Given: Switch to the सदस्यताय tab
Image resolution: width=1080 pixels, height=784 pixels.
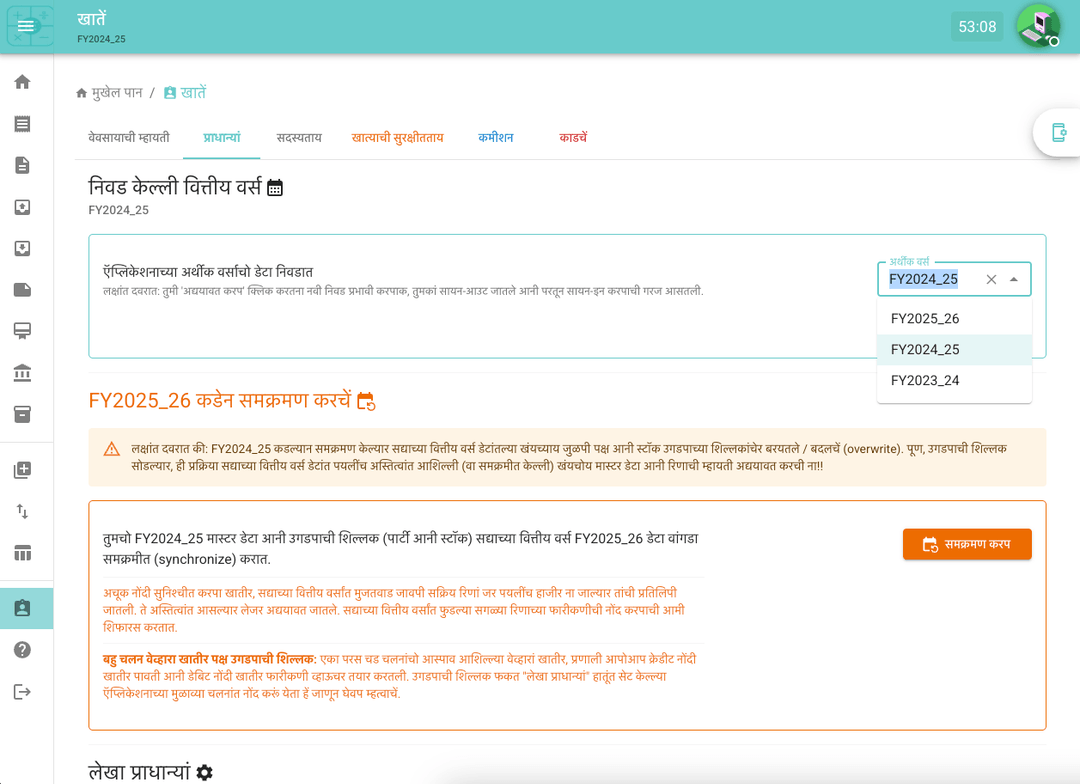Looking at the screenshot, I should tap(299, 138).
